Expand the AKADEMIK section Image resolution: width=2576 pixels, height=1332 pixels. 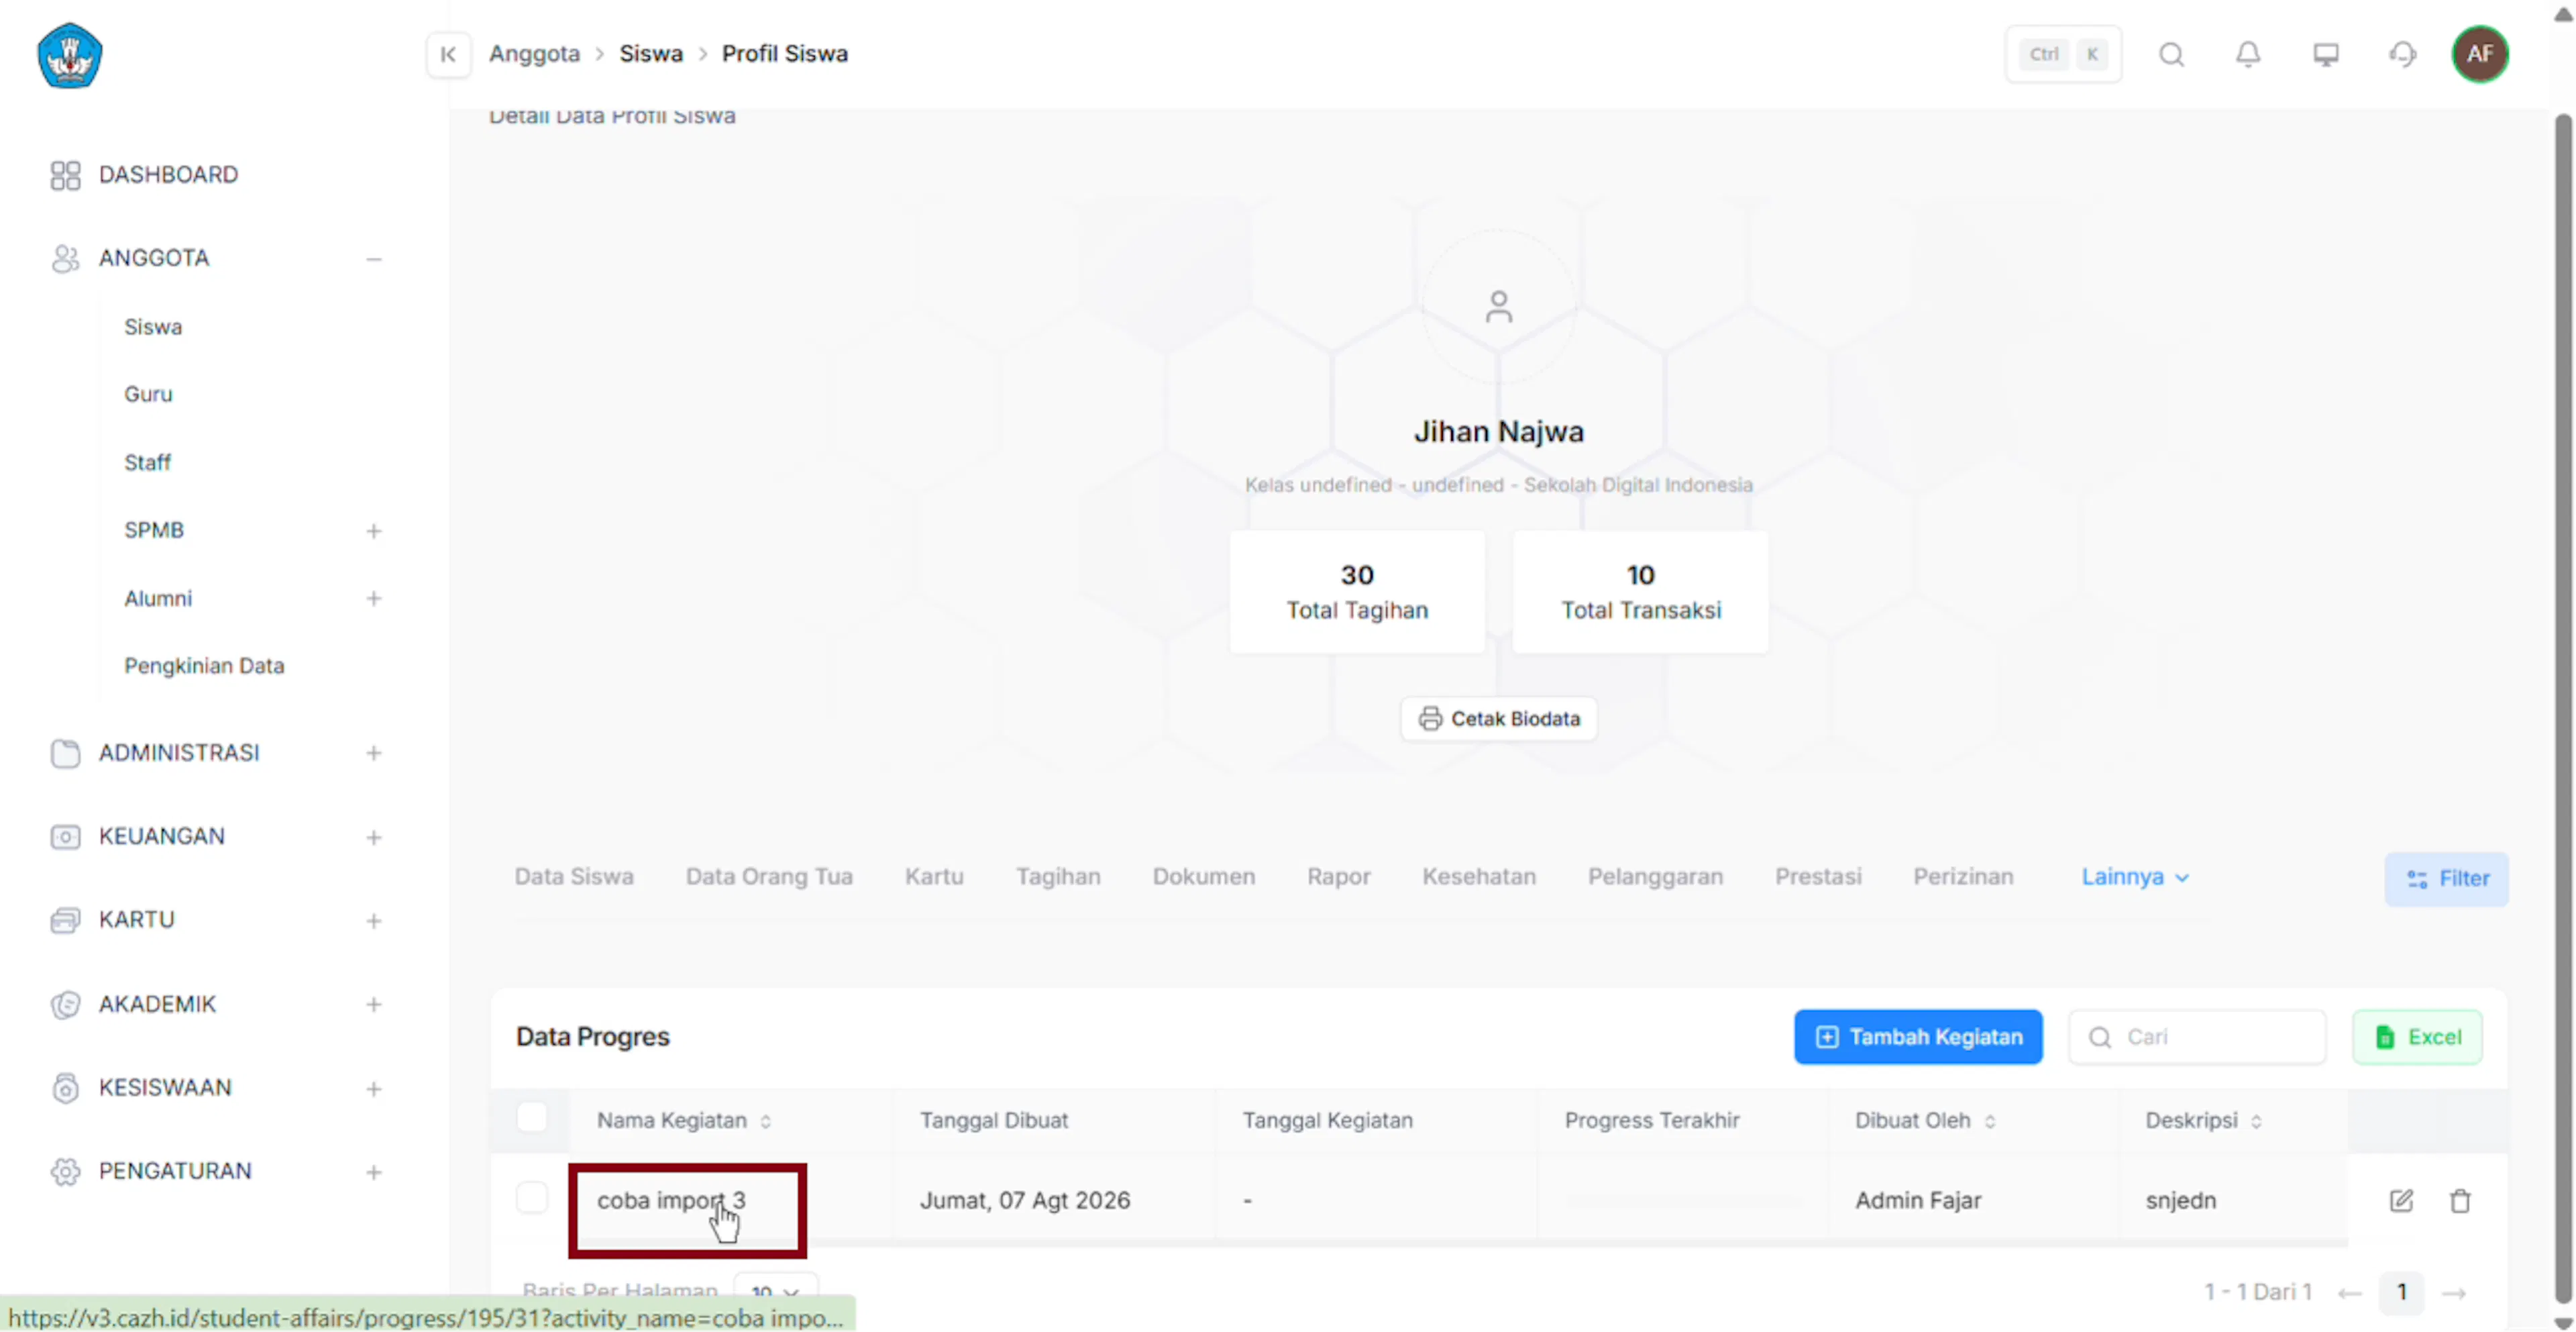pyautogui.click(x=373, y=1004)
